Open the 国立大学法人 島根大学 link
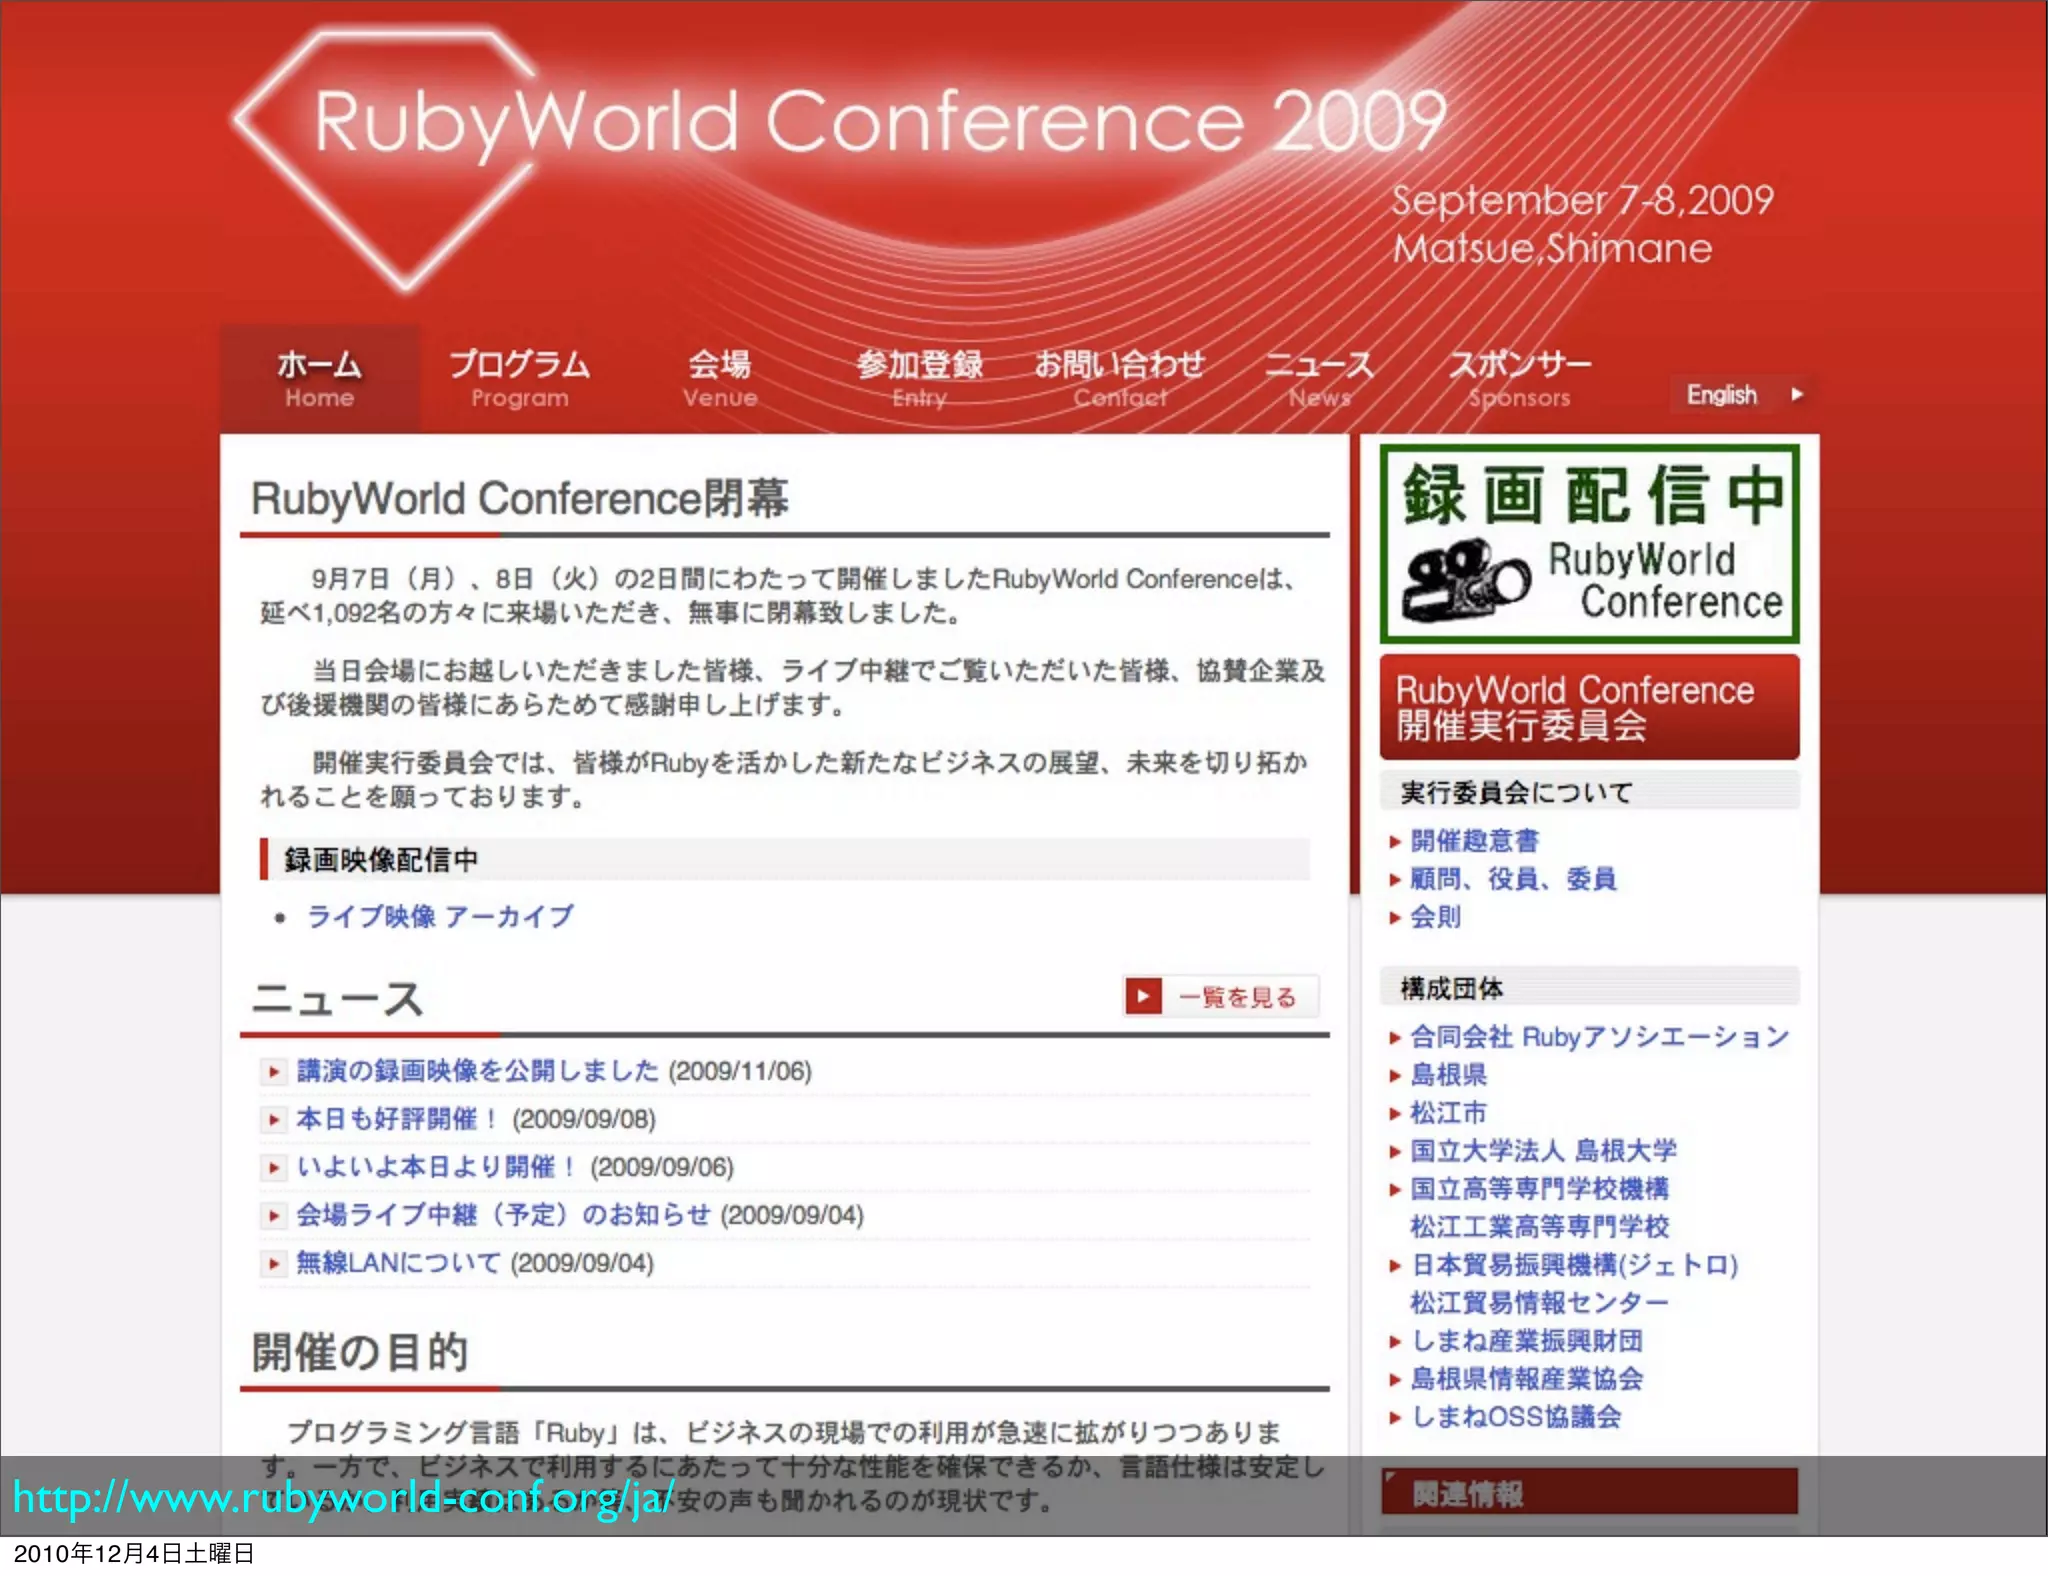 (x=1543, y=1150)
